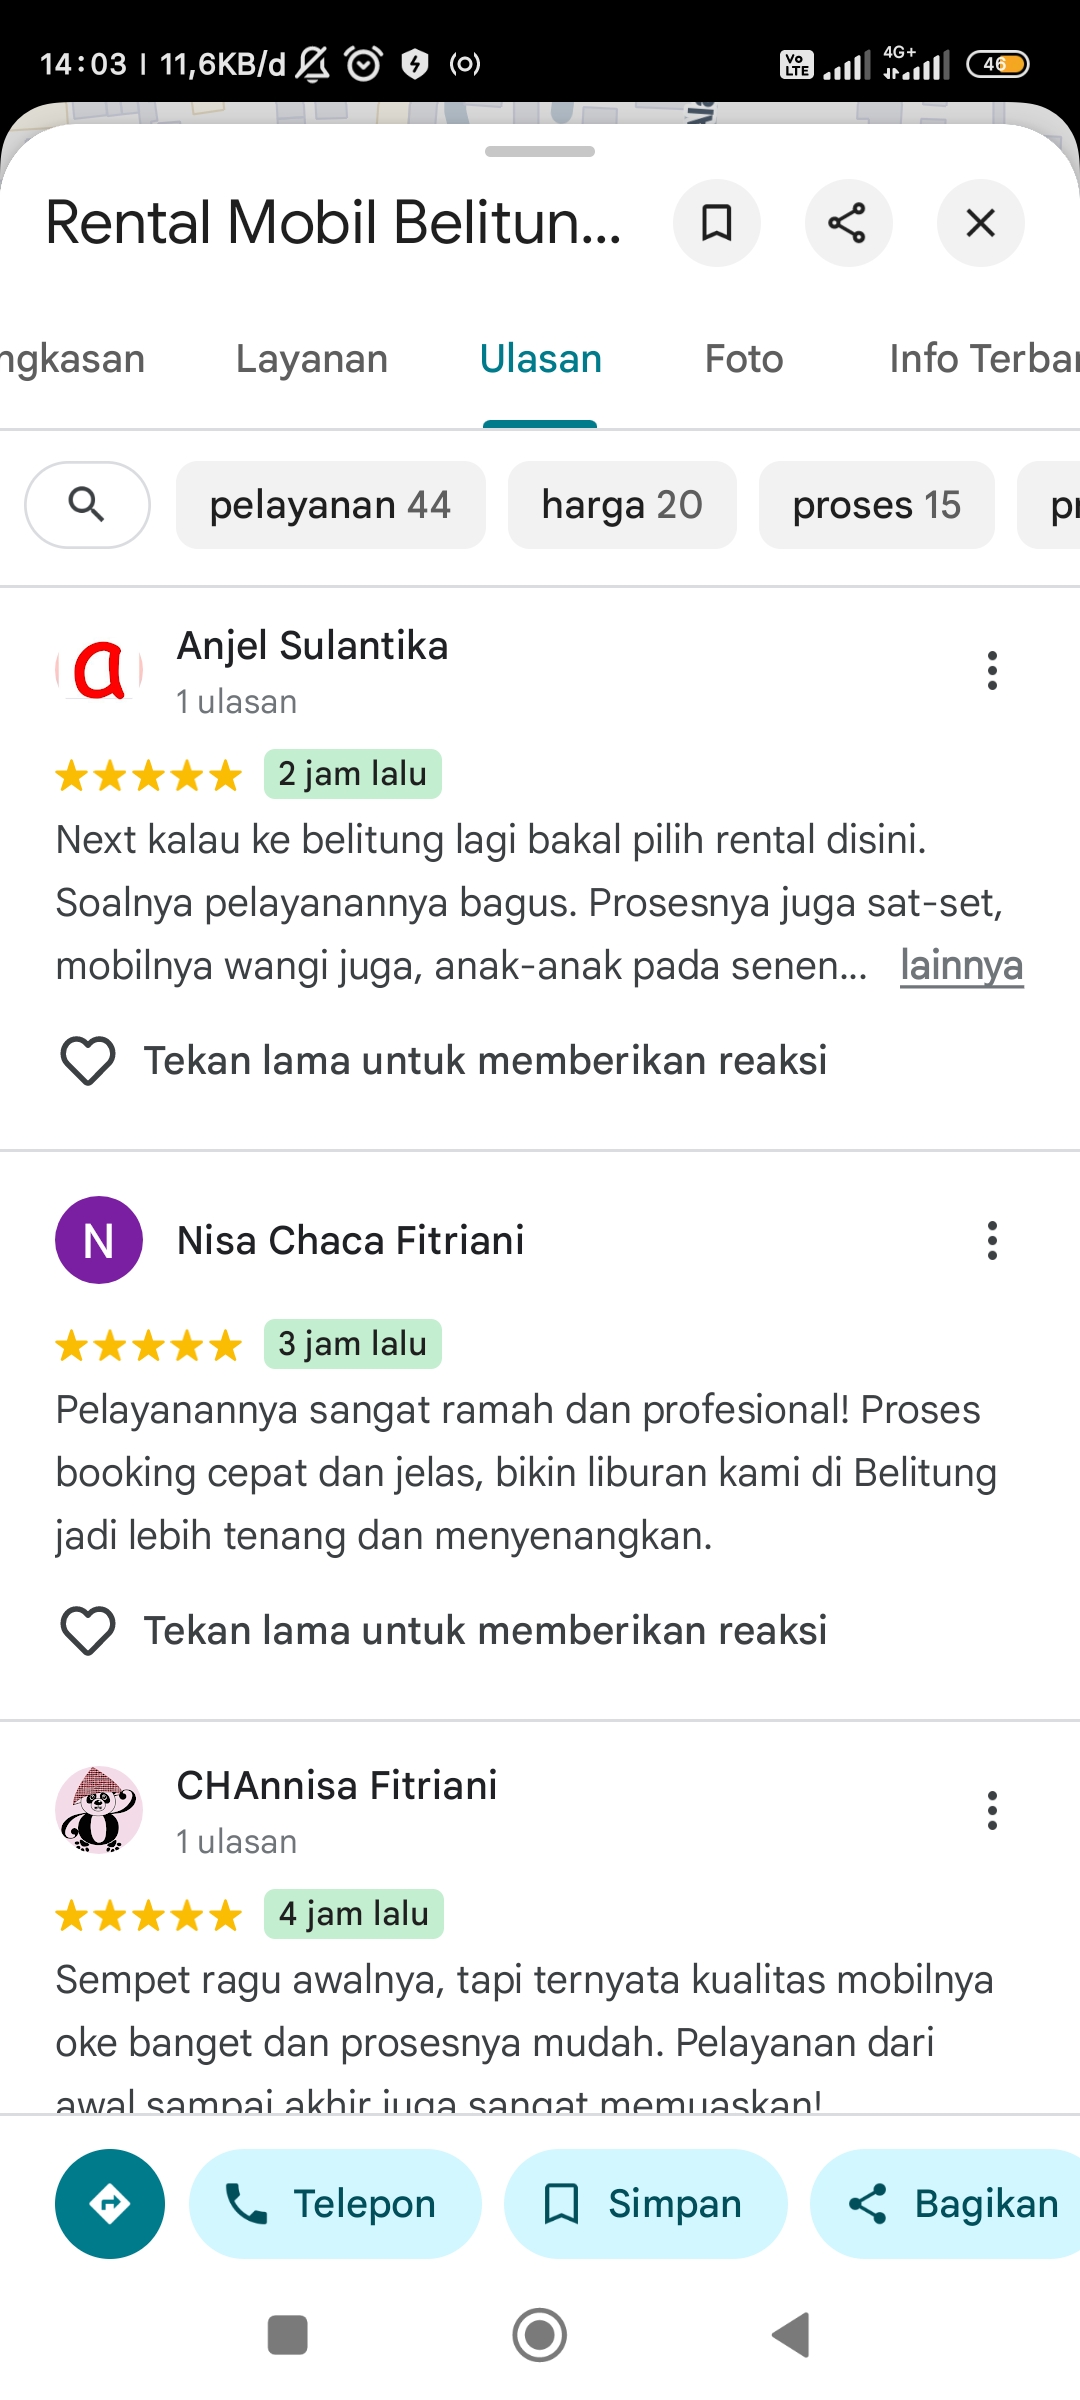Open the review search magnifier
The height and width of the screenshot is (2400, 1080).
pyautogui.click(x=87, y=505)
